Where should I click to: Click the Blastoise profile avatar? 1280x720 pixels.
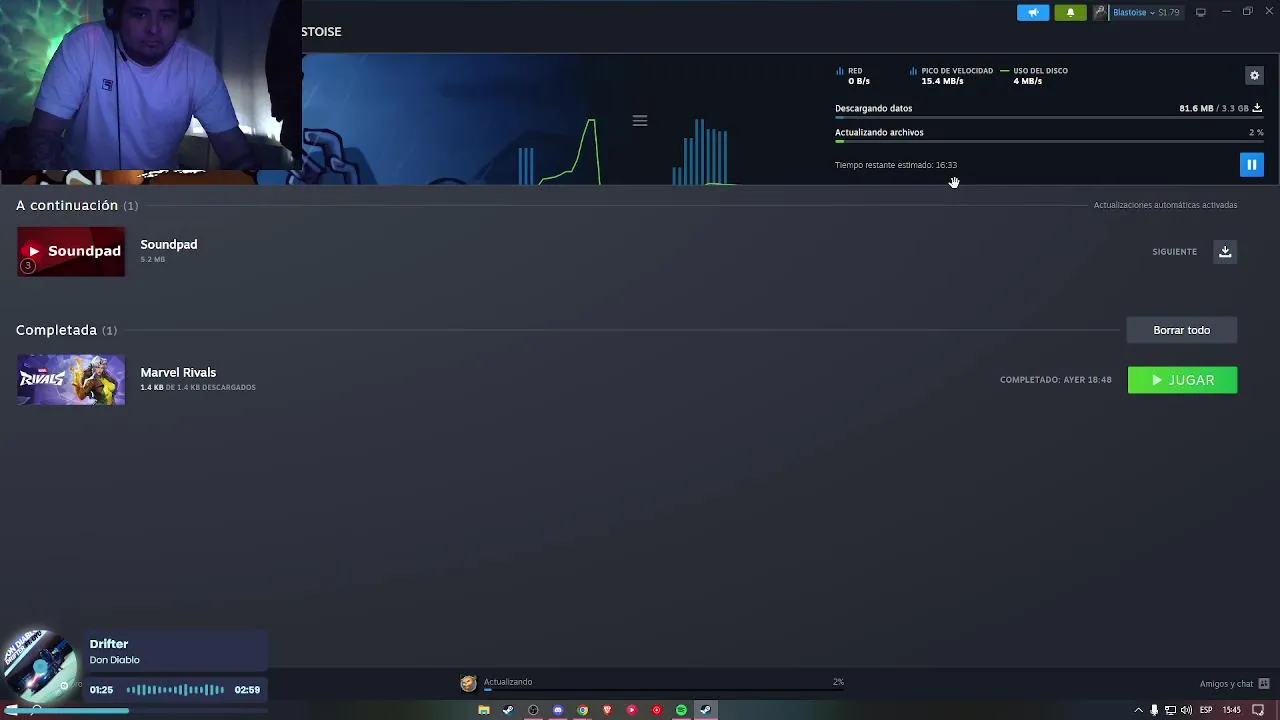pyautogui.click(x=1100, y=12)
